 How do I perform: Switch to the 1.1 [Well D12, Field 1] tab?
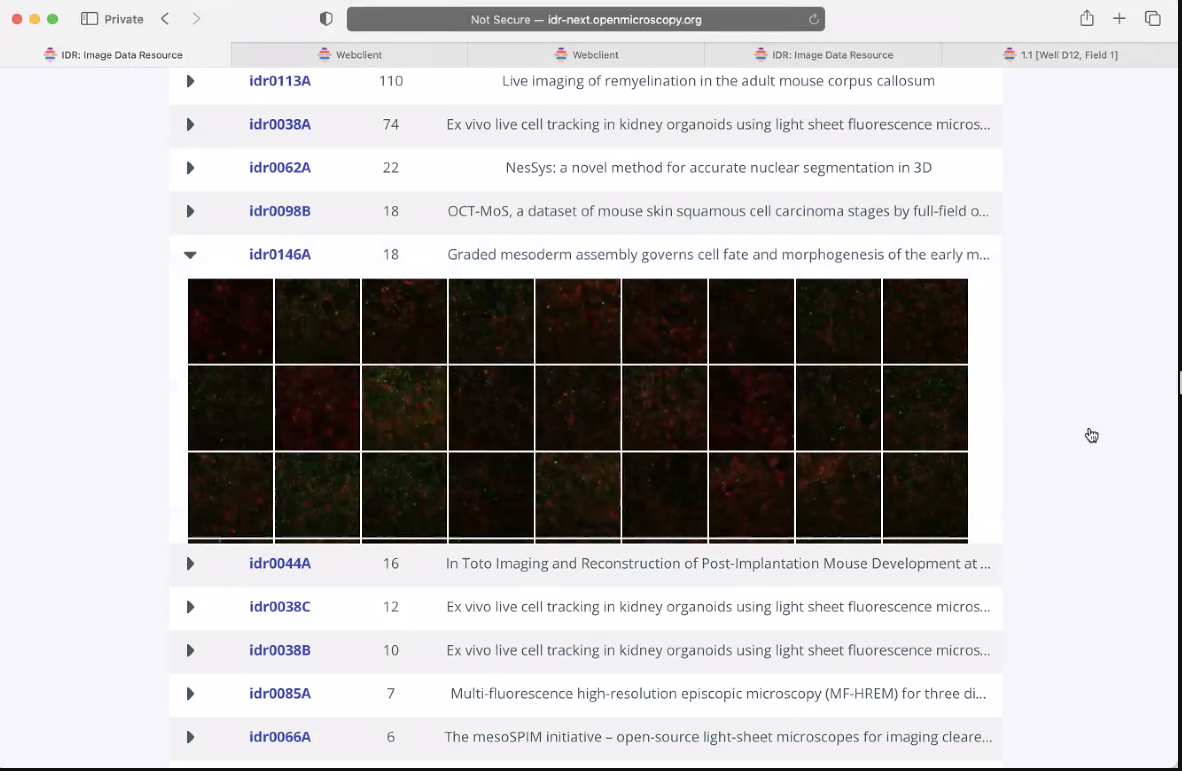coord(1060,55)
